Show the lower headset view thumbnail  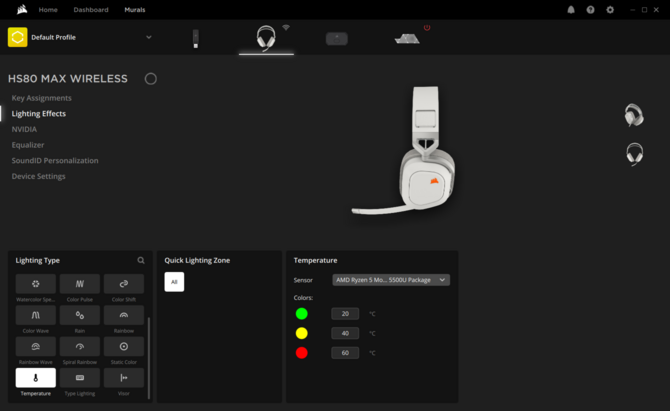[635, 154]
